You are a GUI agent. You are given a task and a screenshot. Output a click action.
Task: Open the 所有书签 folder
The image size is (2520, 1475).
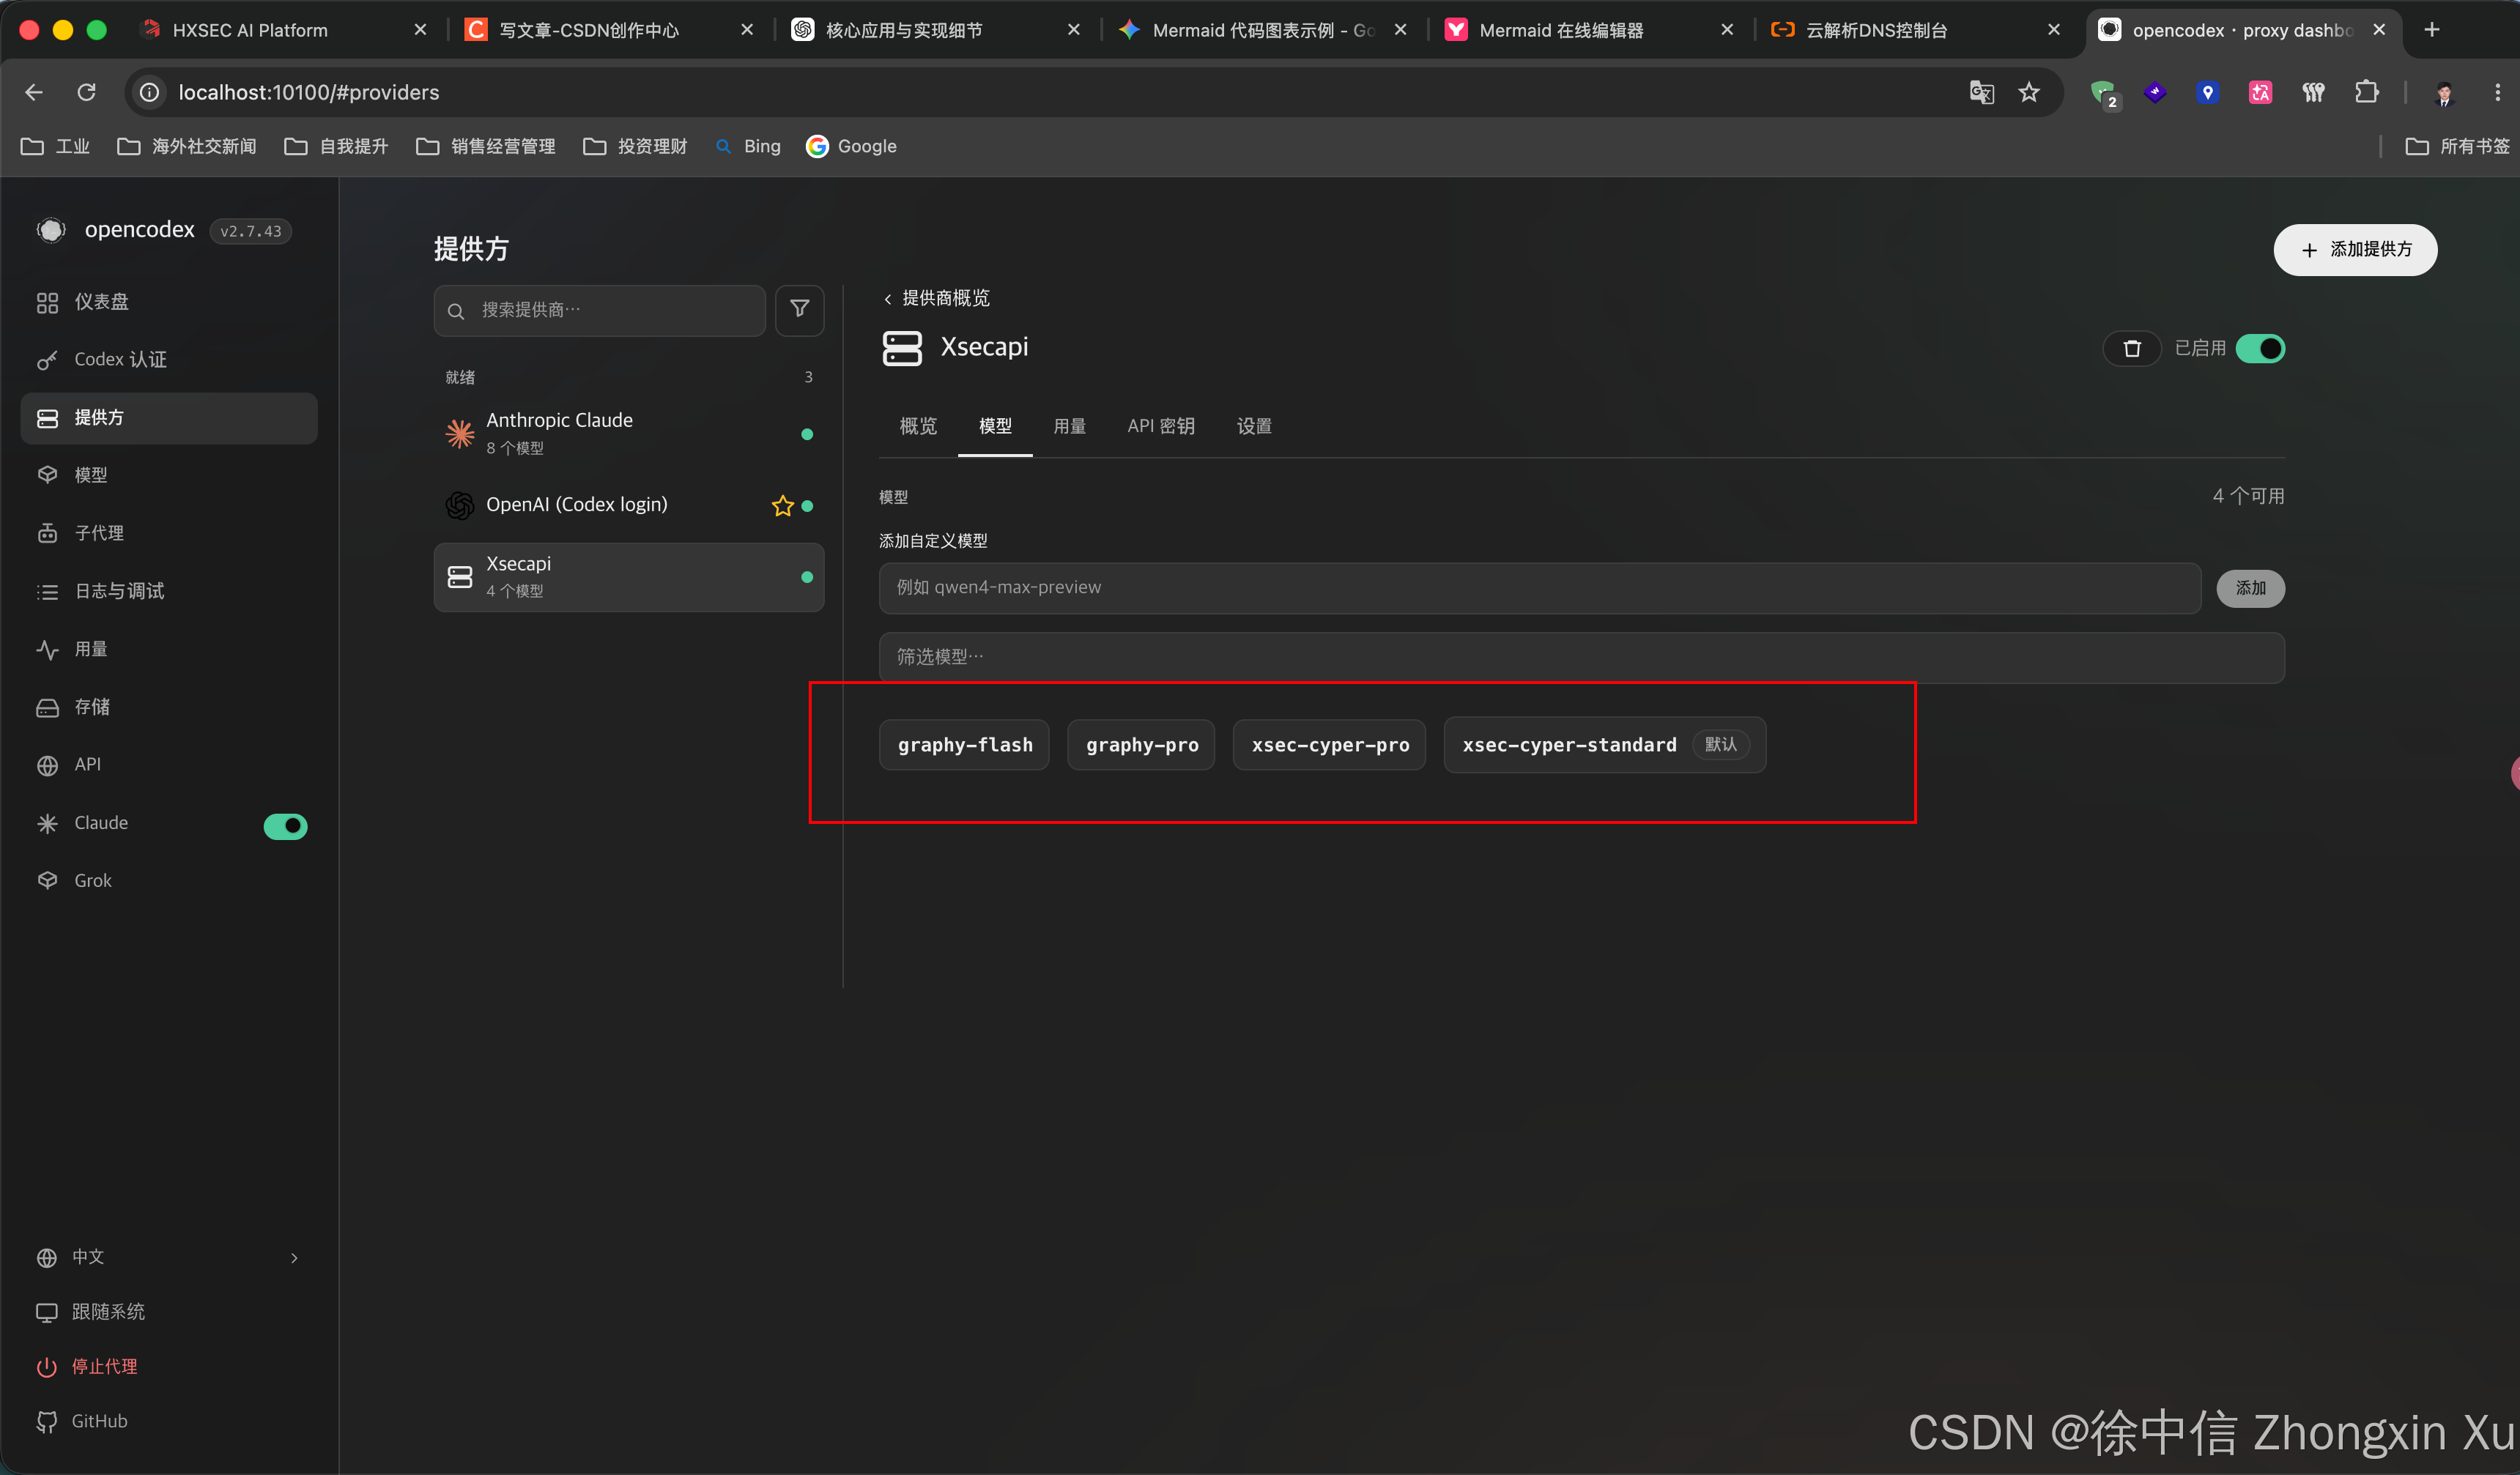[x=2458, y=146]
